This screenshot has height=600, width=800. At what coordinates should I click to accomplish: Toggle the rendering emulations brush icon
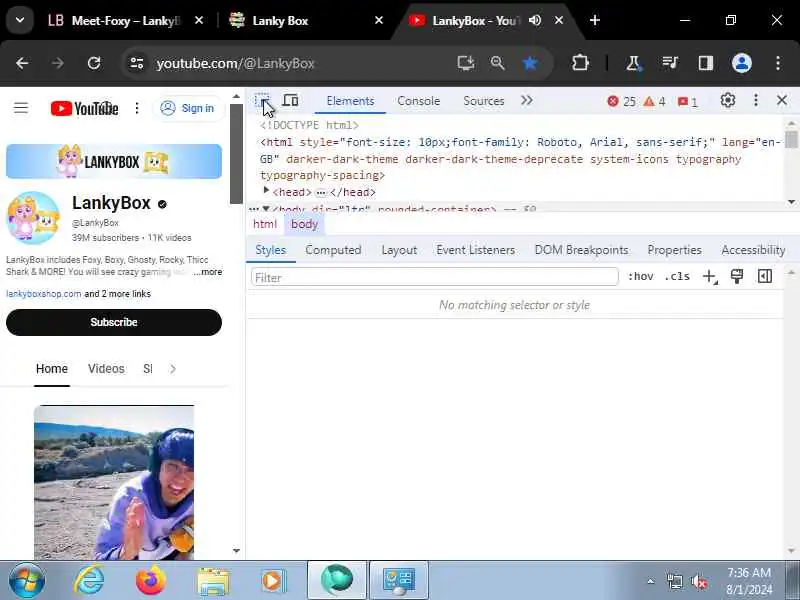(x=737, y=277)
